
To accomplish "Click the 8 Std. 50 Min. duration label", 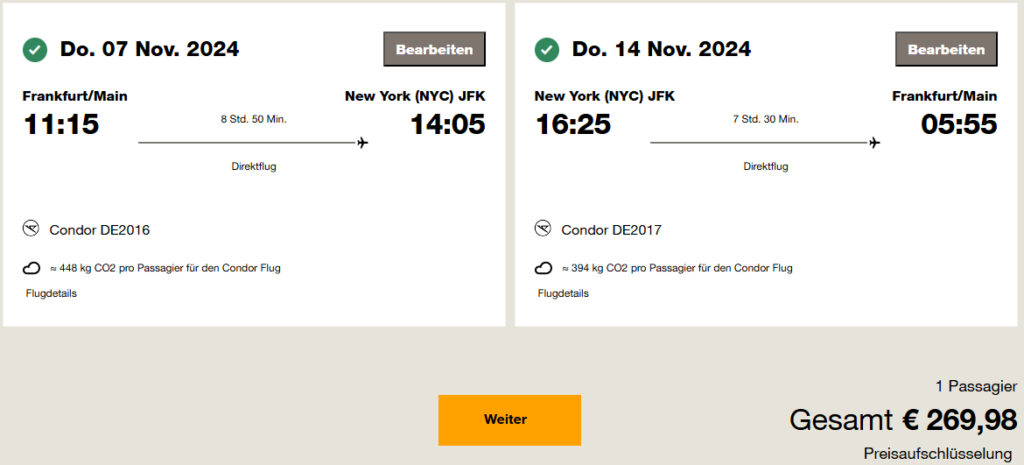I will [254, 119].
